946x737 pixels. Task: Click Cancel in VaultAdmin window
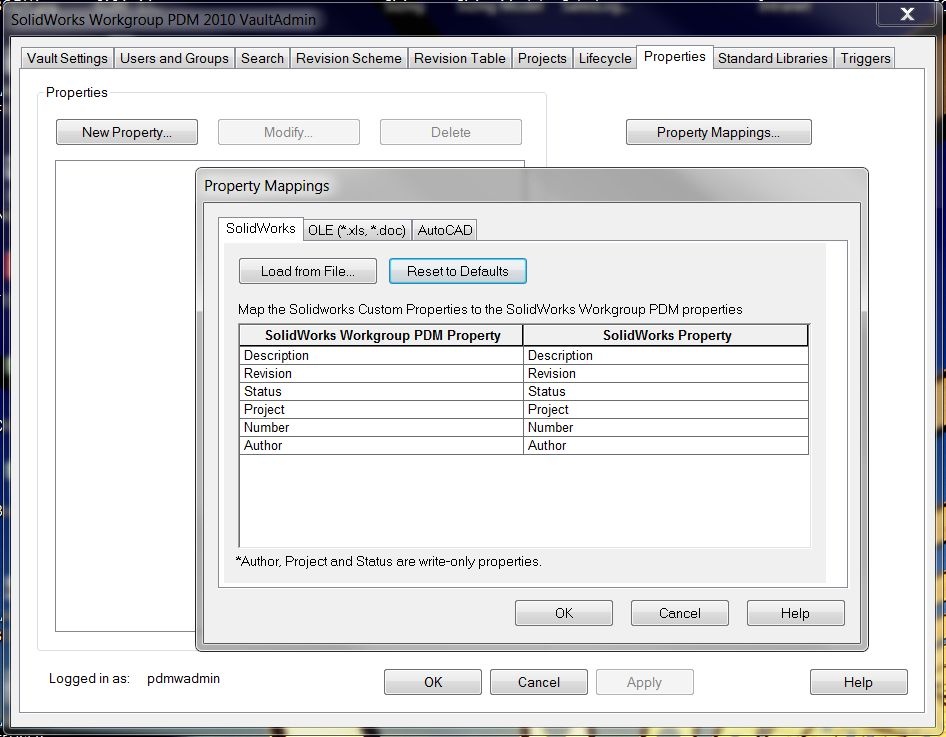(x=539, y=682)
